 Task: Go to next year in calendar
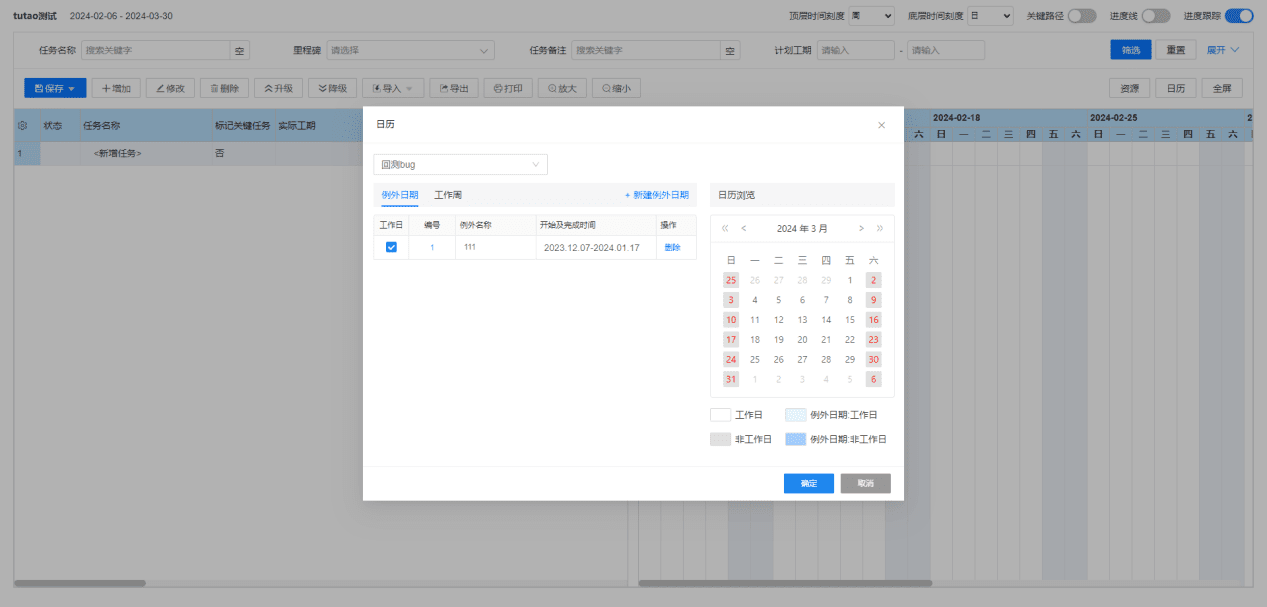tap(880, 229)
